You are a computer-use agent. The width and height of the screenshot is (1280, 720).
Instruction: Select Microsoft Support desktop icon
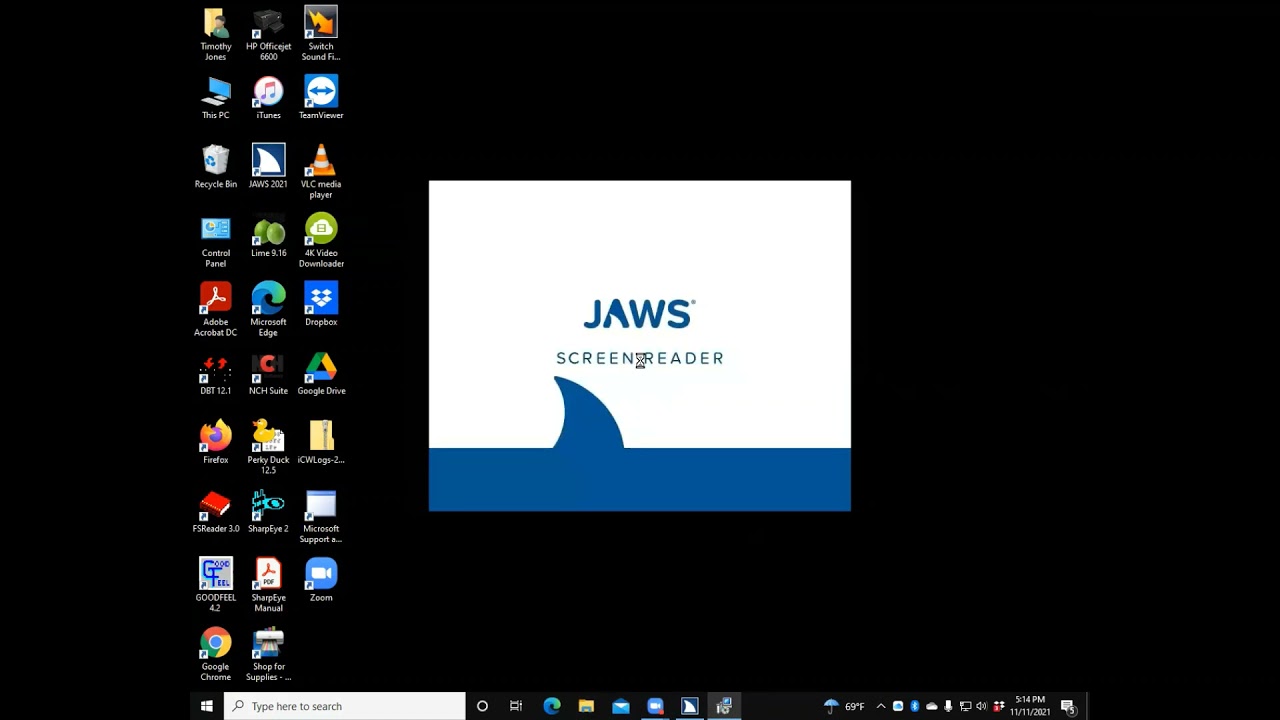(x=321, y=517)
